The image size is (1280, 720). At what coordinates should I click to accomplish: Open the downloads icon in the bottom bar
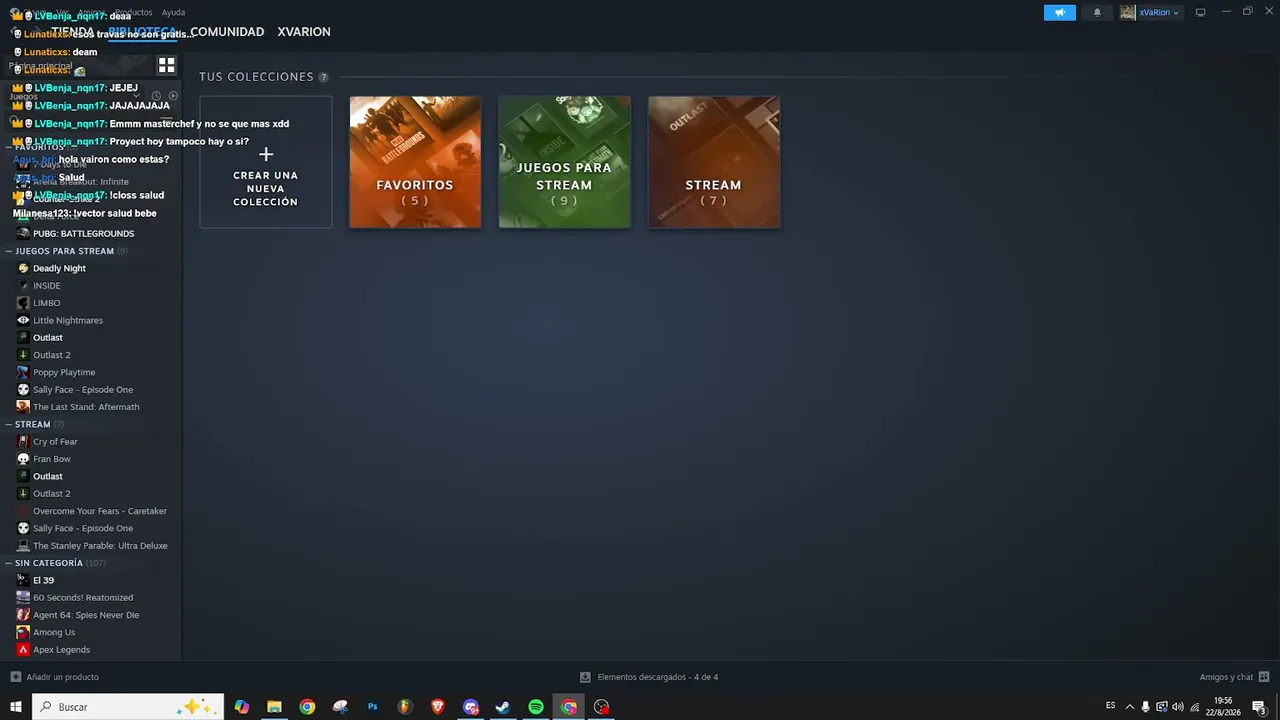point(585,677)
